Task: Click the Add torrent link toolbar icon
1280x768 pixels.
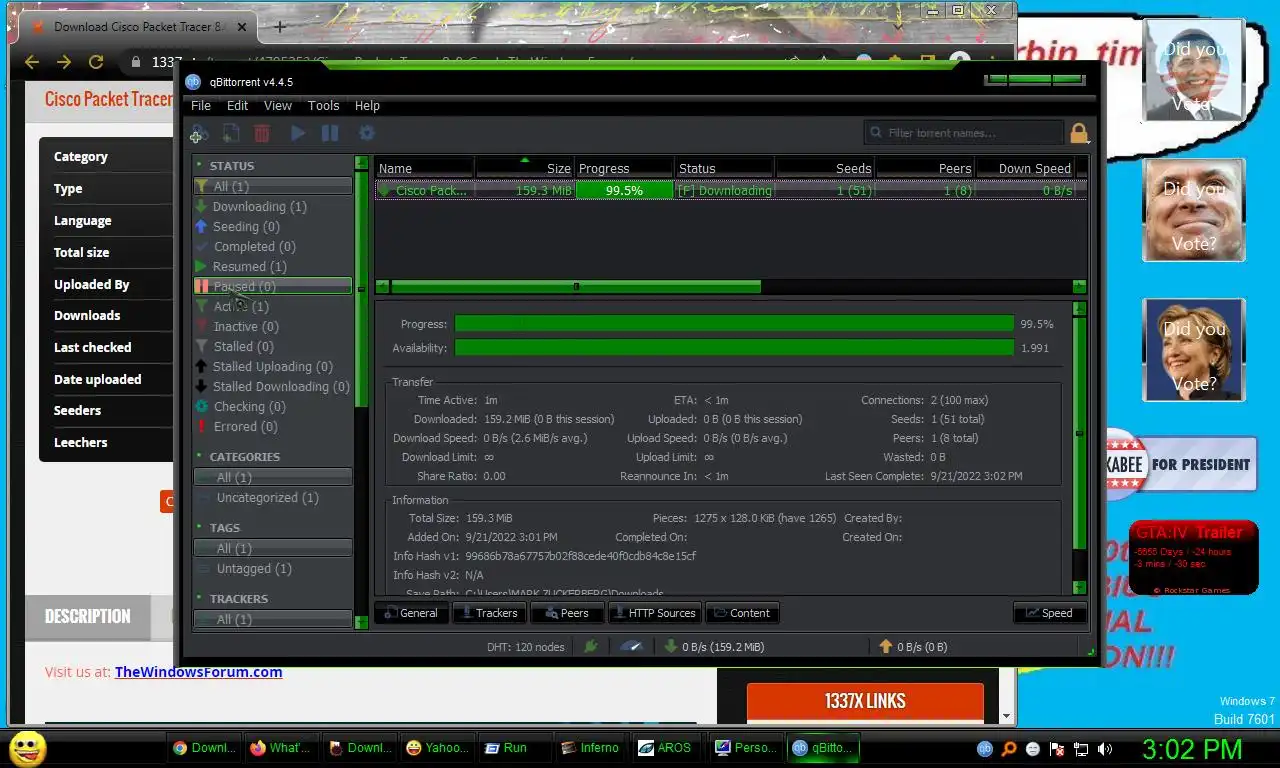Action: (198, 133)
